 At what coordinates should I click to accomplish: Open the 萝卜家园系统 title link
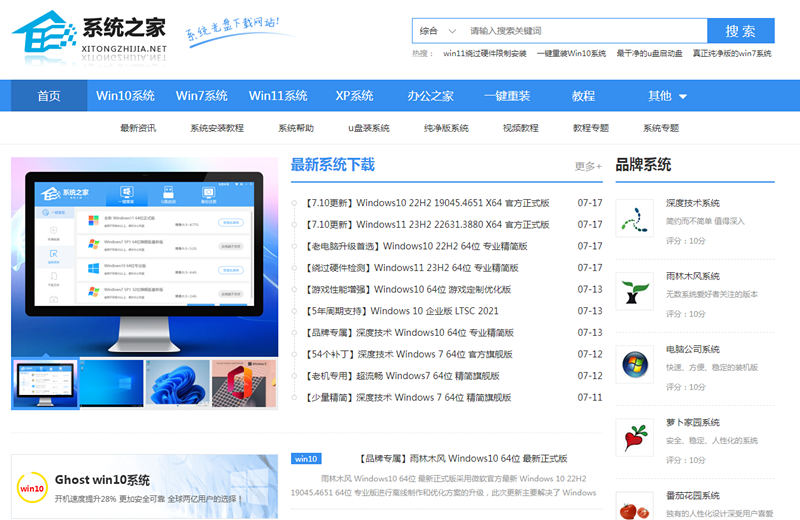point(692,422)
